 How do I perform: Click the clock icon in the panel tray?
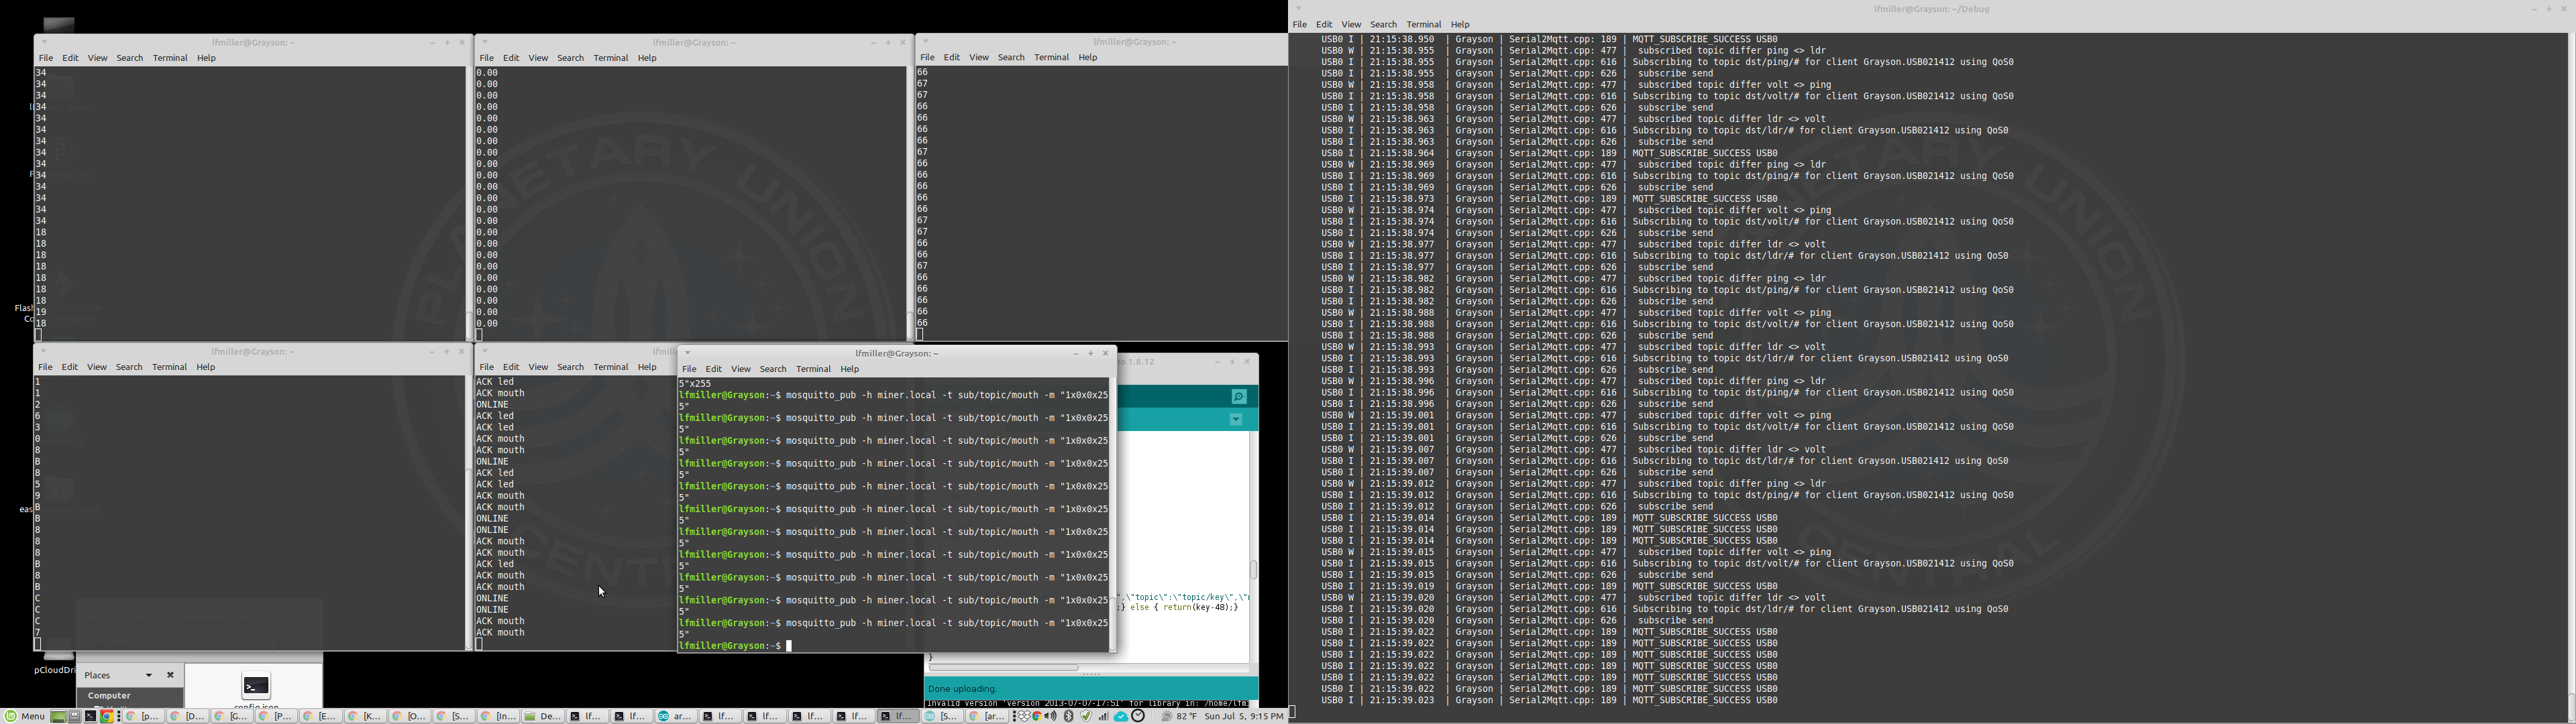tap(1139, 717)
